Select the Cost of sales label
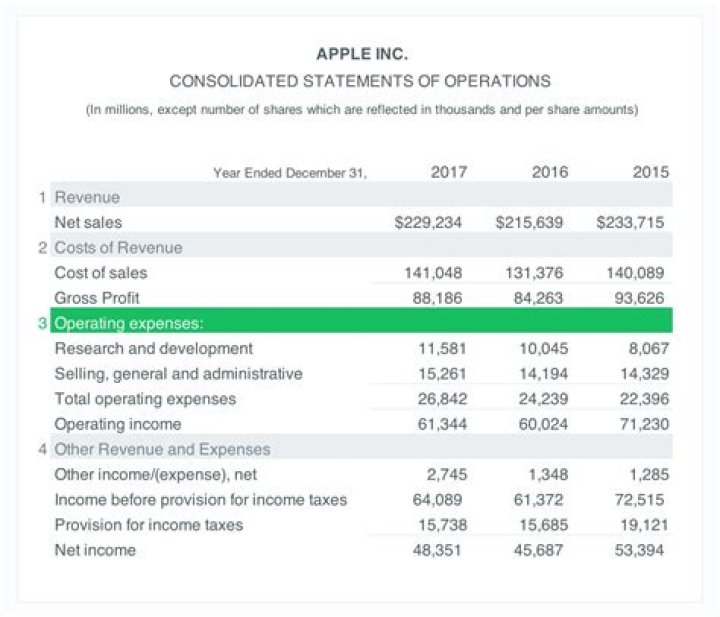This screenshot has height=617, width=720. click(x=100, y=272)
